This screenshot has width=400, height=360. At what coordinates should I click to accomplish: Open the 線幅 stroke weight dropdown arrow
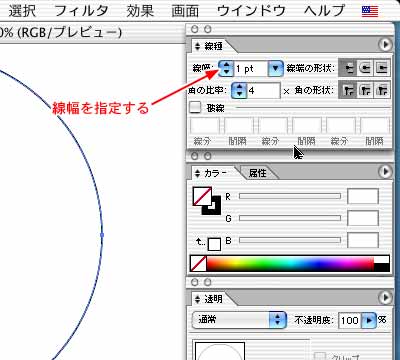coord(275,68)
